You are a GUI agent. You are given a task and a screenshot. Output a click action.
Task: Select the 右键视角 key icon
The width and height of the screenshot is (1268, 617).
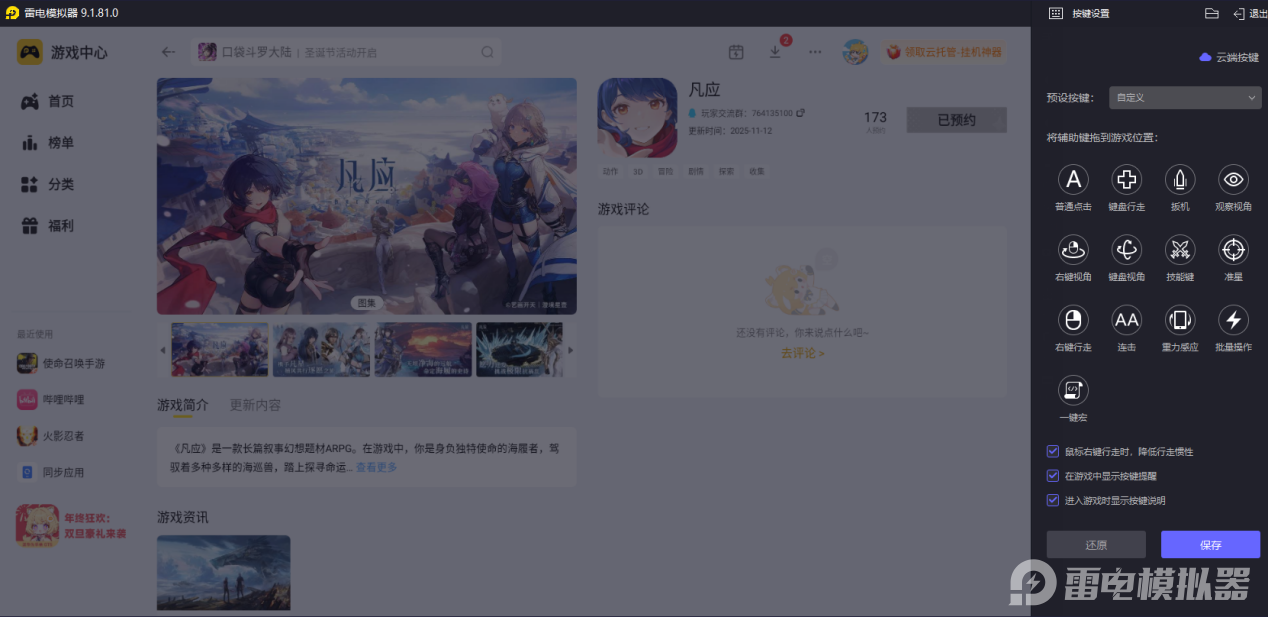click(1073, 249)
